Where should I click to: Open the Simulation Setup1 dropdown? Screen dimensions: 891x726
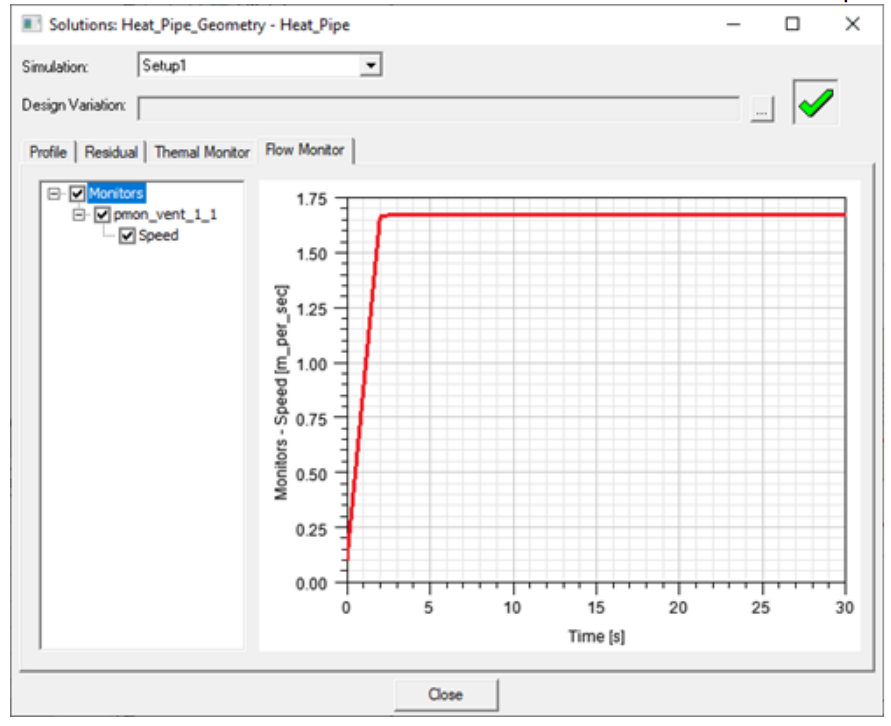point(371,66)
